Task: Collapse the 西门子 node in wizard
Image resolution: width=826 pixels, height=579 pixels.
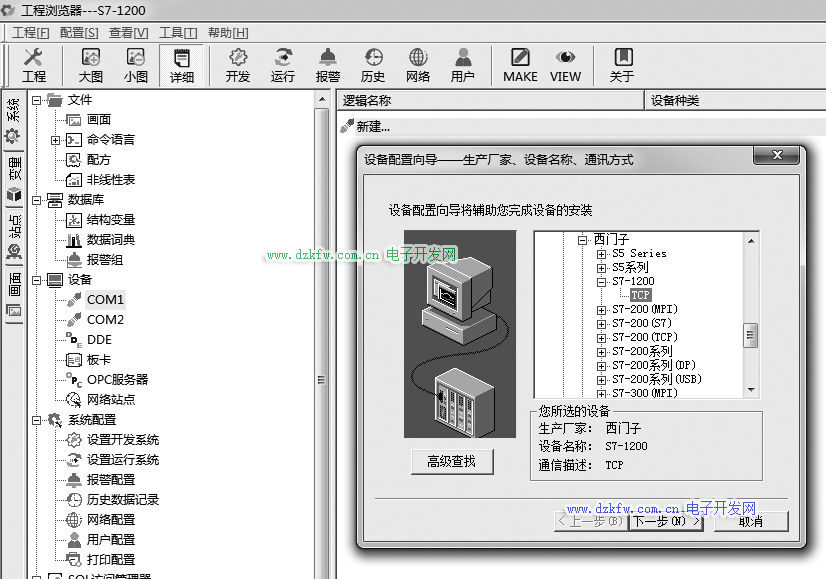Action: 582,240
